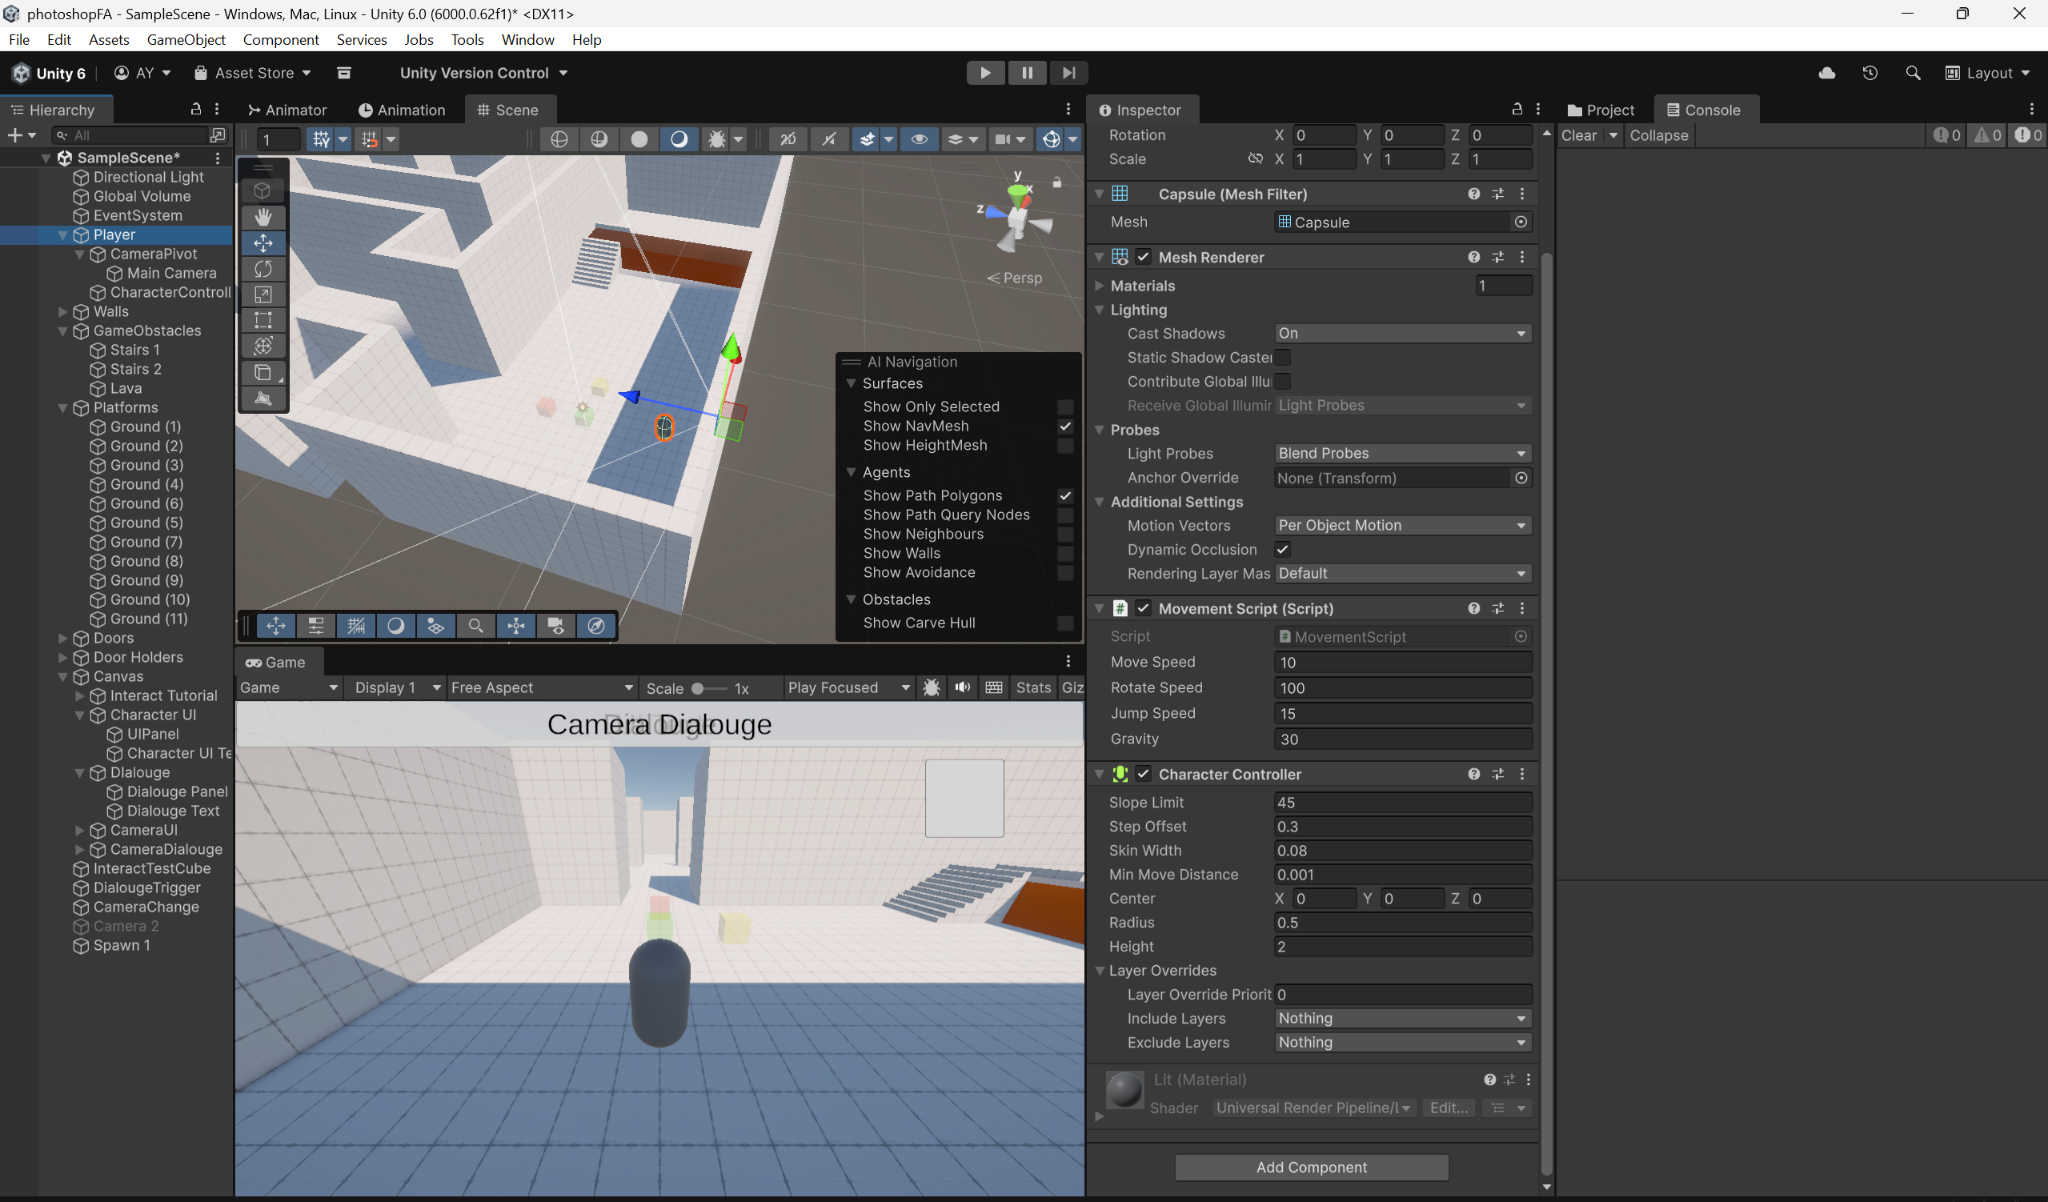Open Unity Version Control button
Image resolution: width=2048 pixels, height=1202 pixels.
click(484, 73)
